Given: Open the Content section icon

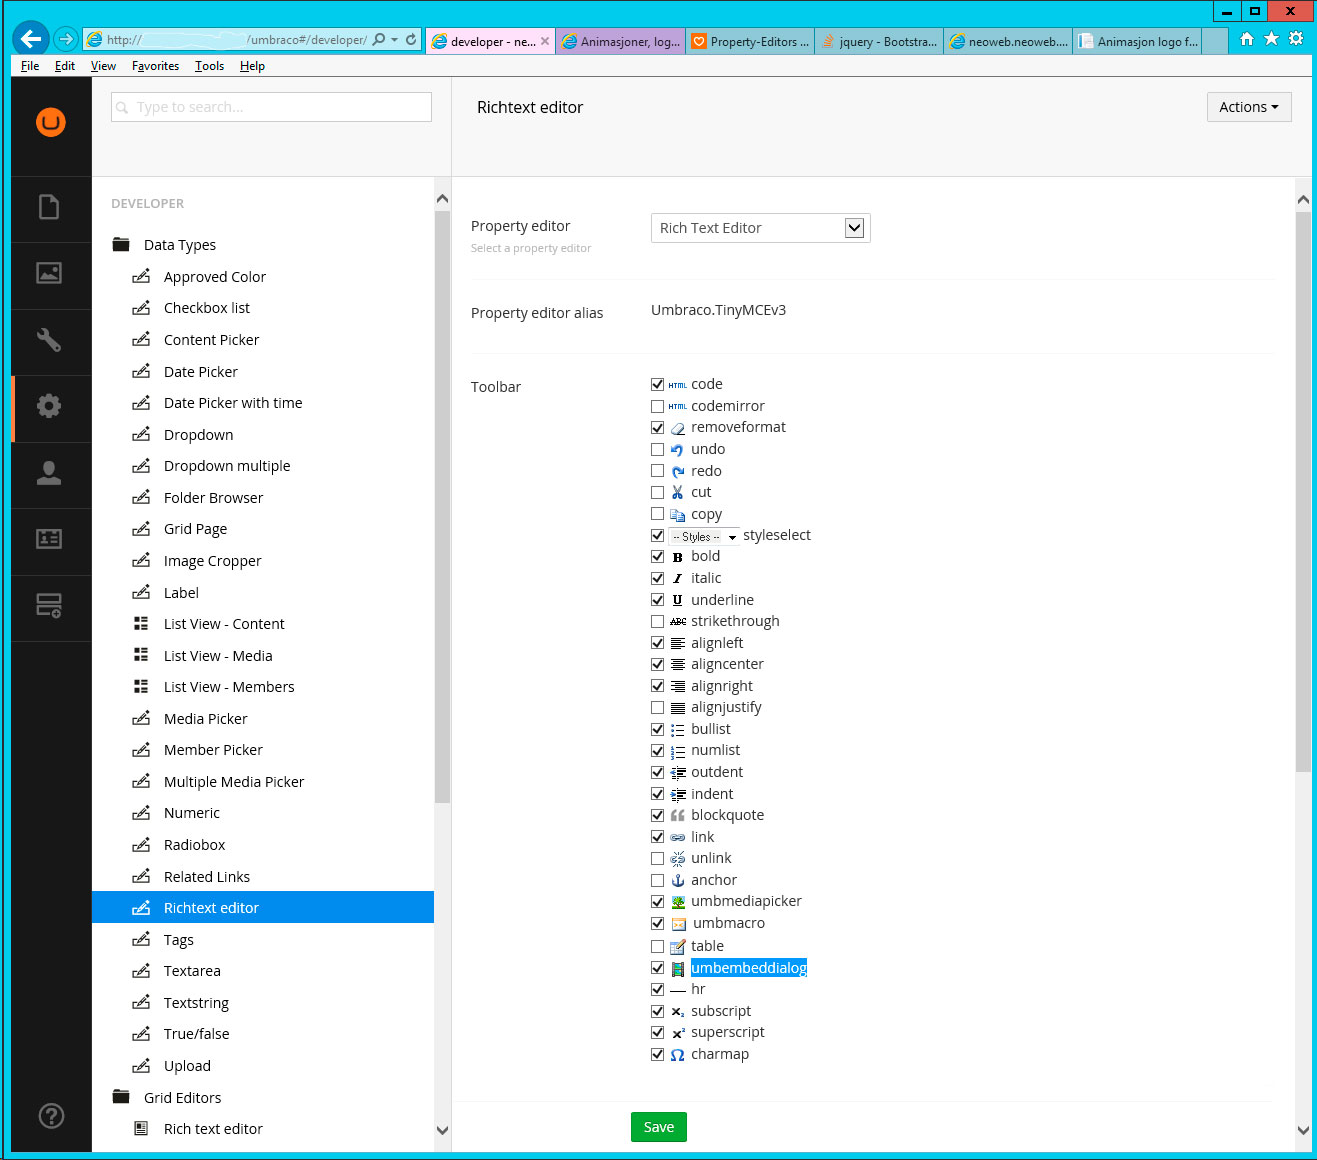Looking at the screenshot, I should coord(49,207).
